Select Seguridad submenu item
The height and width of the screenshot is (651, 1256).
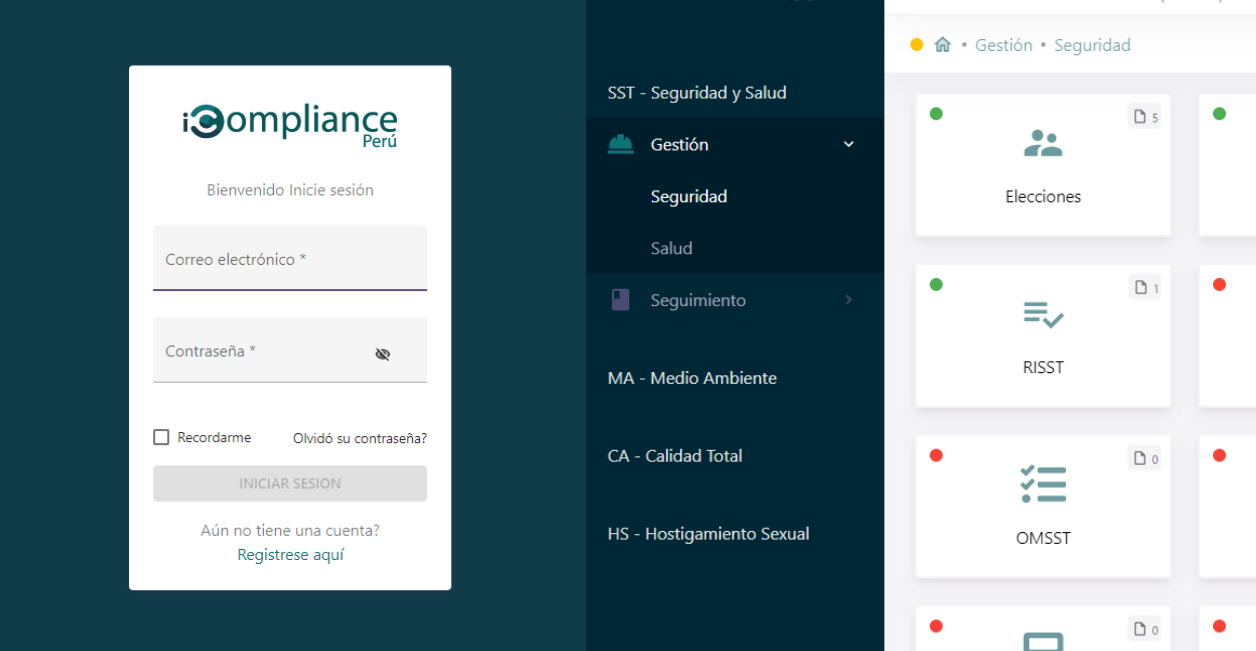tap(689, 197)
